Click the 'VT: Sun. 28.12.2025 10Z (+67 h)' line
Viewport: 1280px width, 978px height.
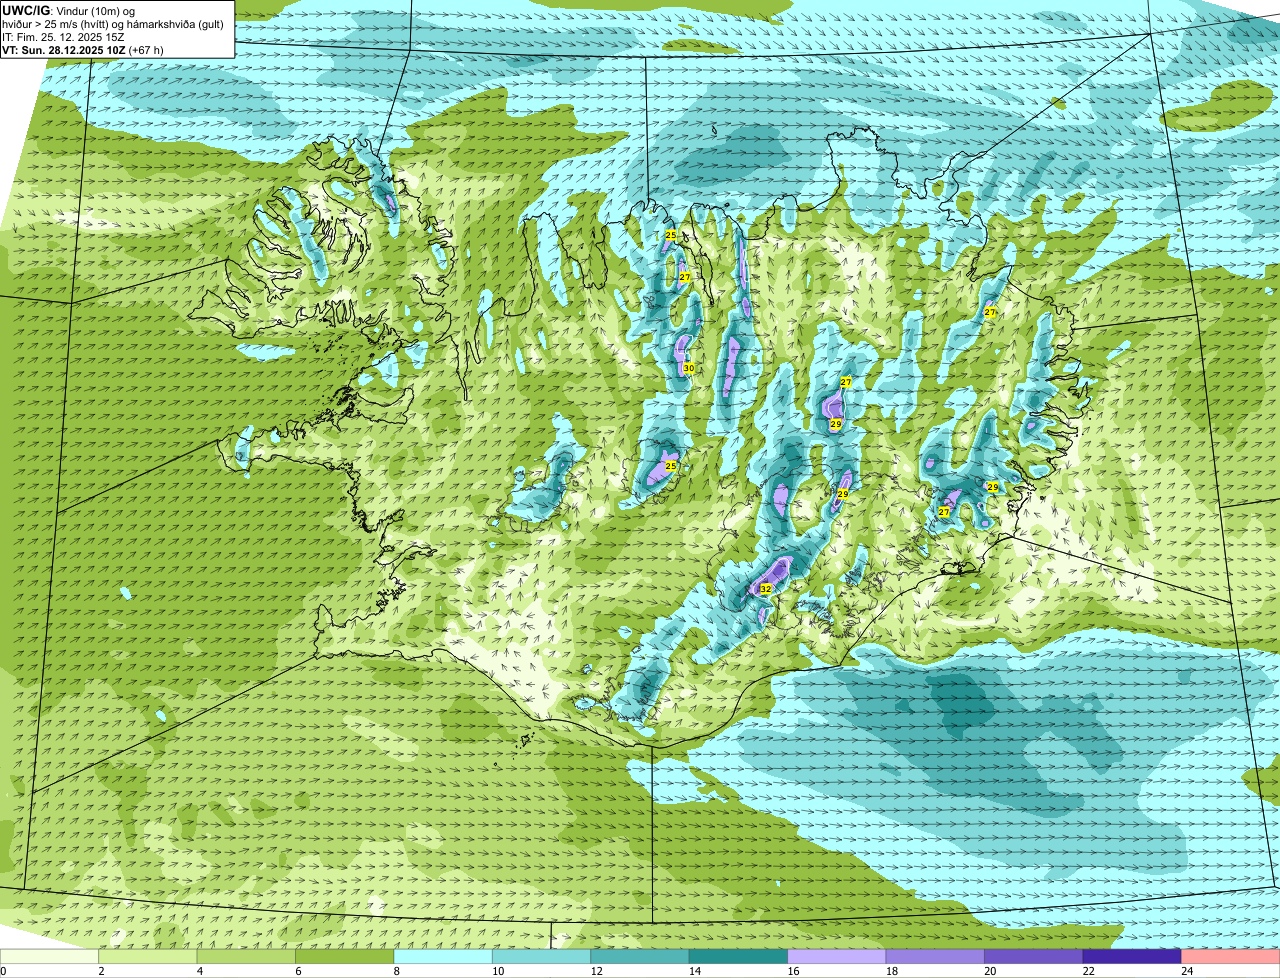click(x=83, y=49)
